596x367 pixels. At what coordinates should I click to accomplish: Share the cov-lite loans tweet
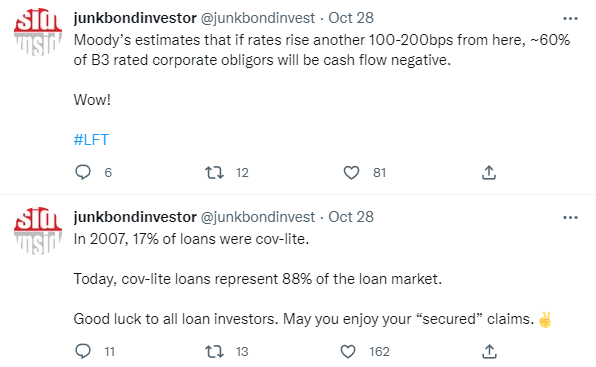(489, 352)
